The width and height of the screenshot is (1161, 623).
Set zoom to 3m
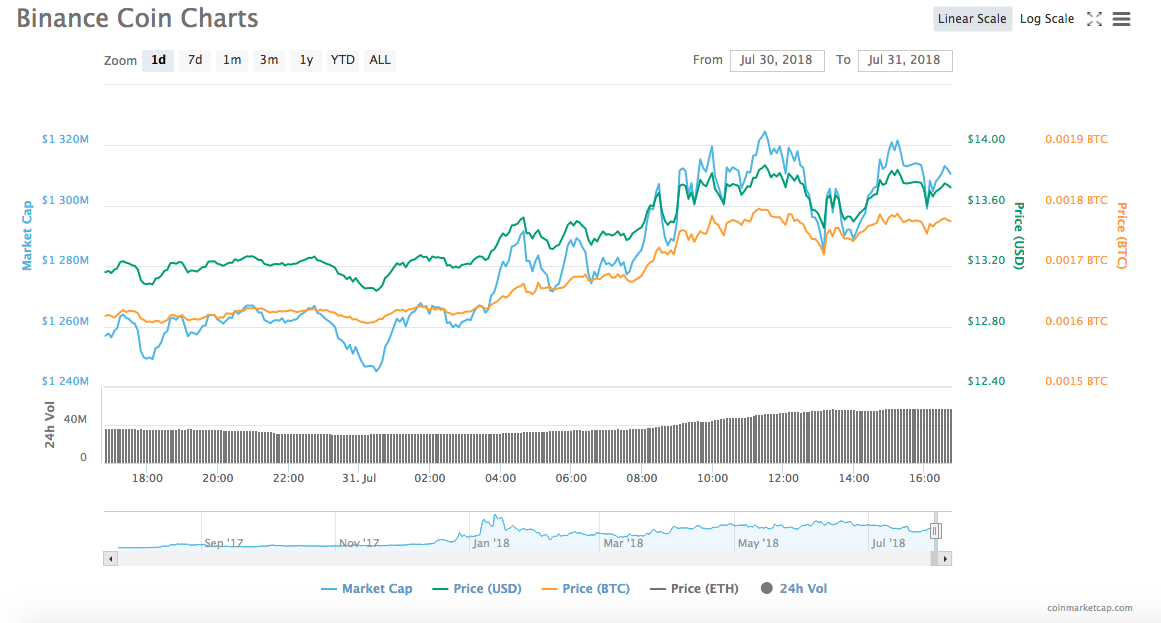click(269, 60)
